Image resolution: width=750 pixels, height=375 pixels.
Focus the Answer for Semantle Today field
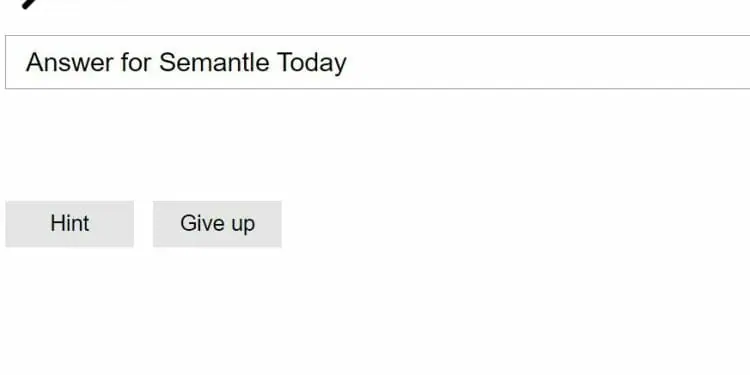tap(377, 62)
